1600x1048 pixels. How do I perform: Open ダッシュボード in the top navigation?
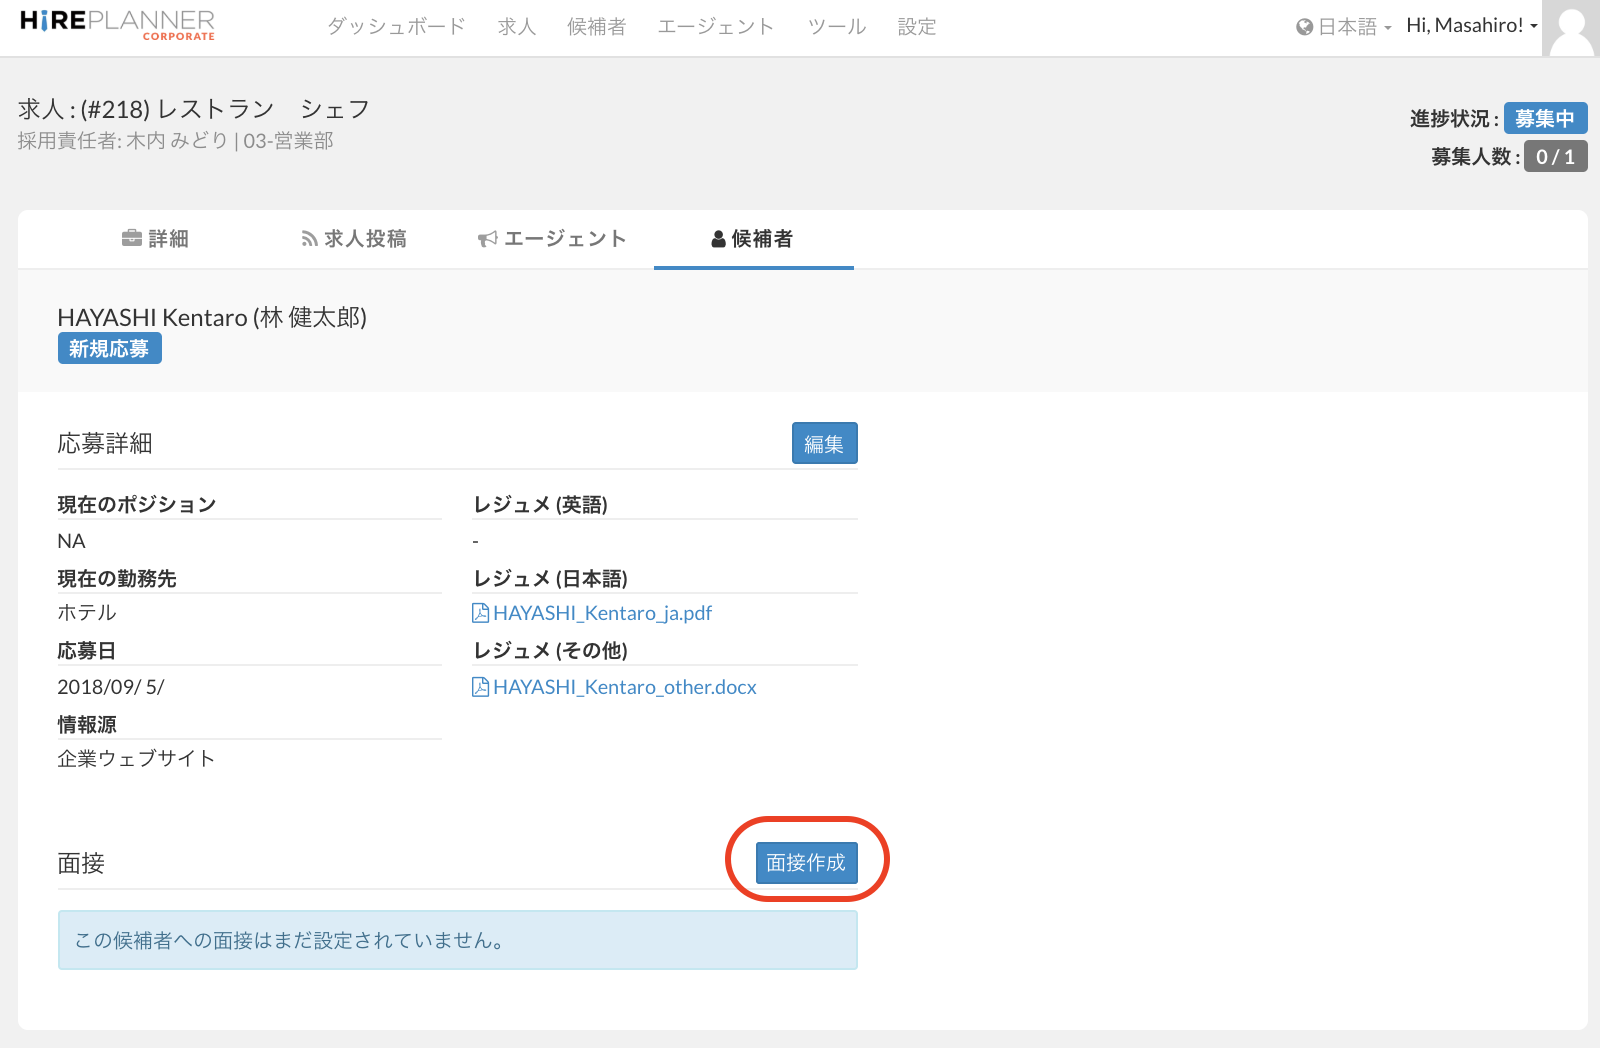point(396,27)
